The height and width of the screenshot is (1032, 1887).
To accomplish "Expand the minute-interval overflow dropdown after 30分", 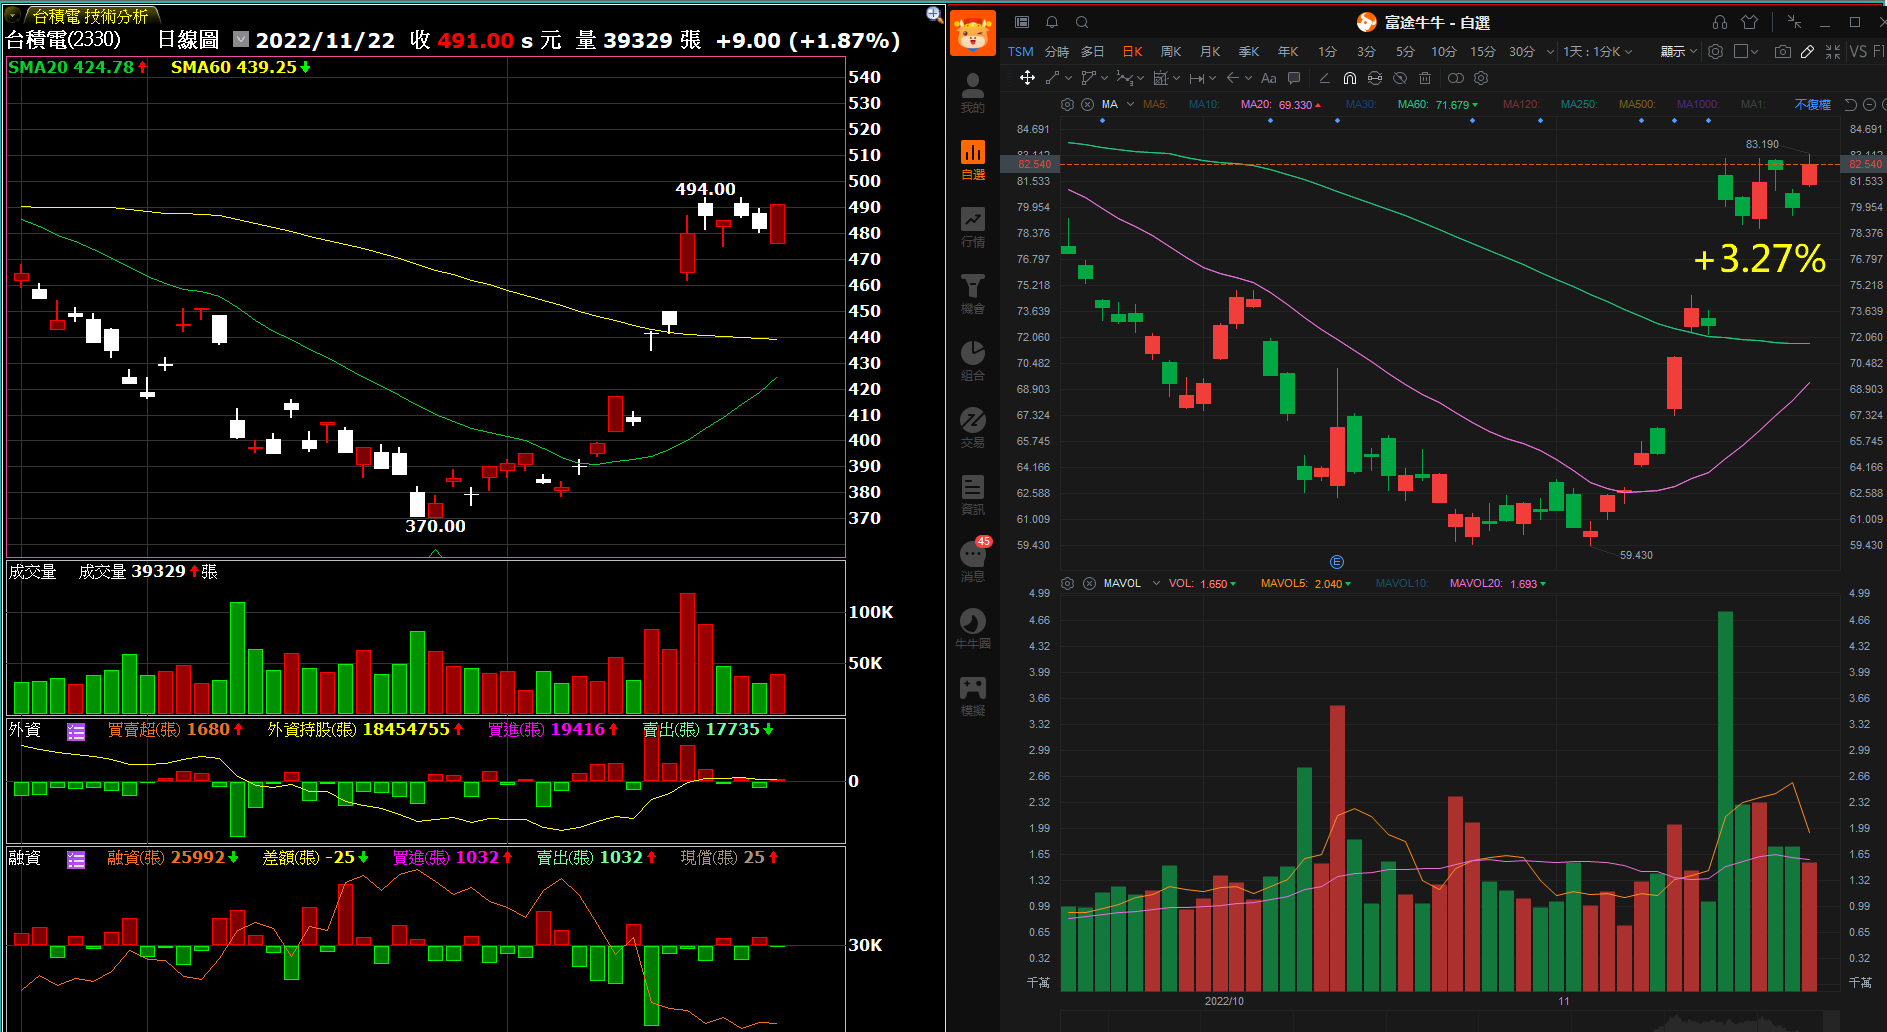I will pos(1550,52).
